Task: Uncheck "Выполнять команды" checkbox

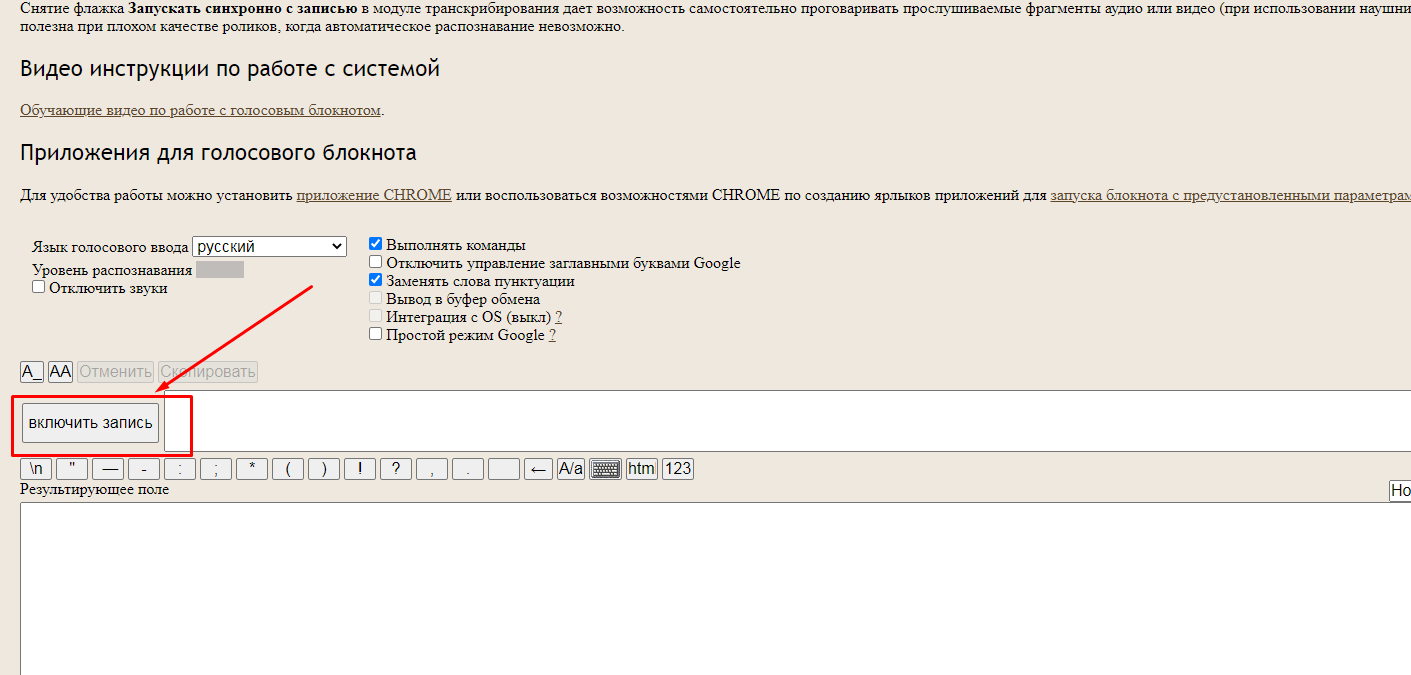Action: [376, 244]
